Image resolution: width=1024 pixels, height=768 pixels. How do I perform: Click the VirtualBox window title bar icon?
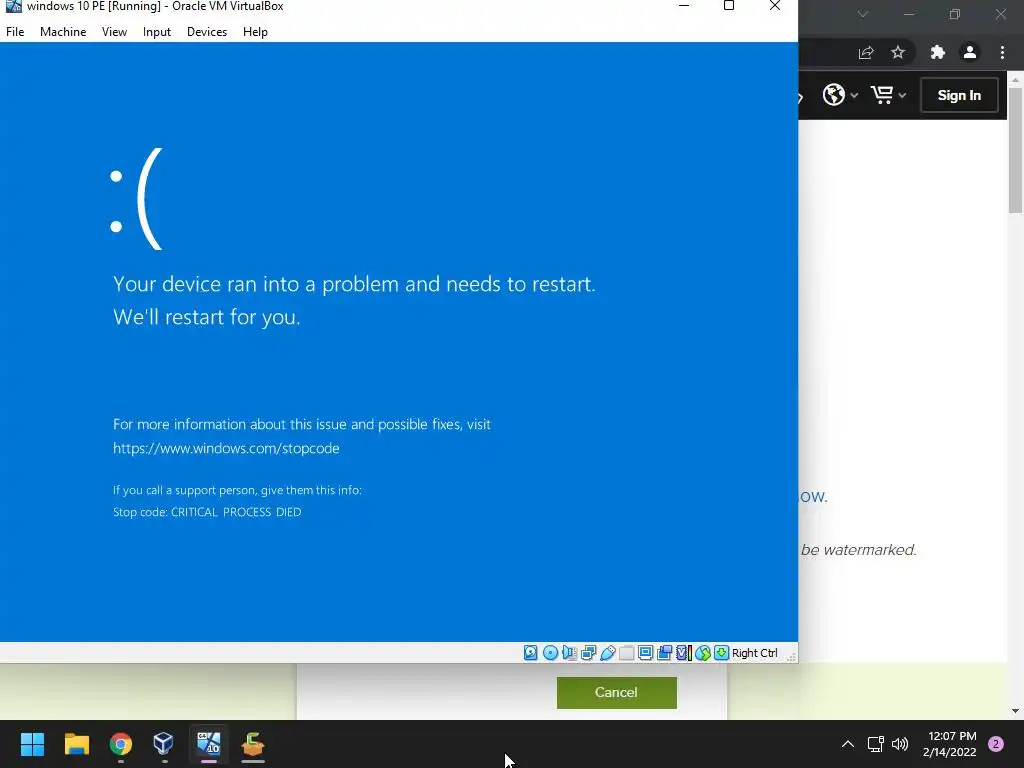tap(13, 7)
